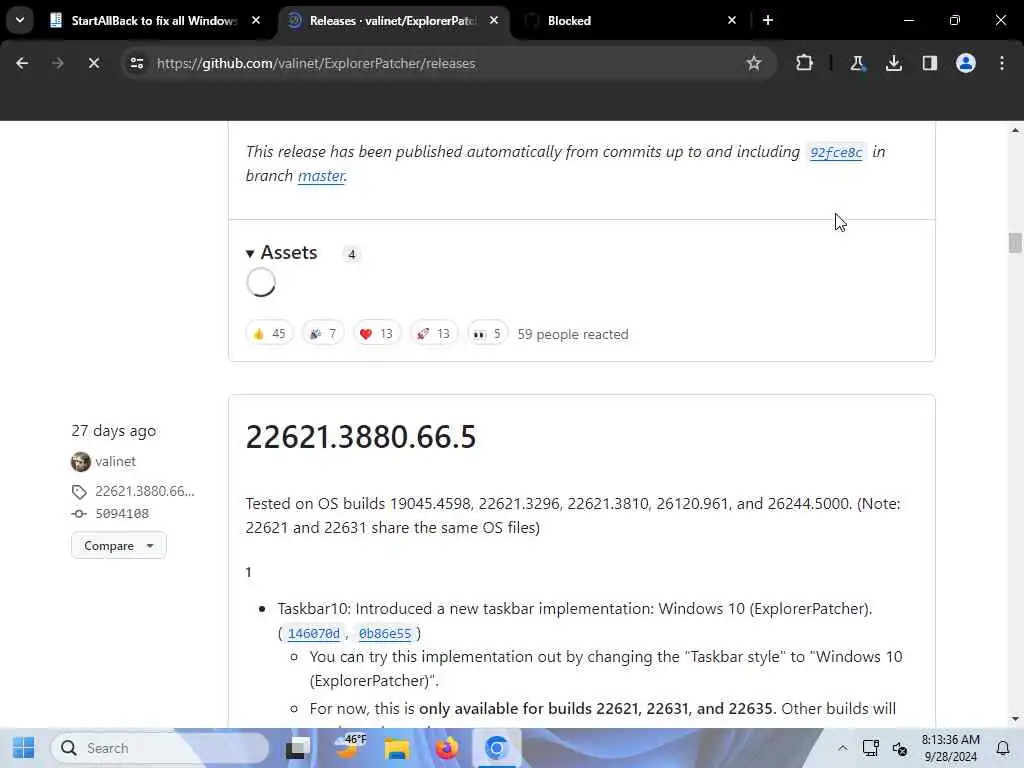Screen dimensions: 1024x768
Task: Open the Chrome three-dot menu
Action: point(1002,63)
